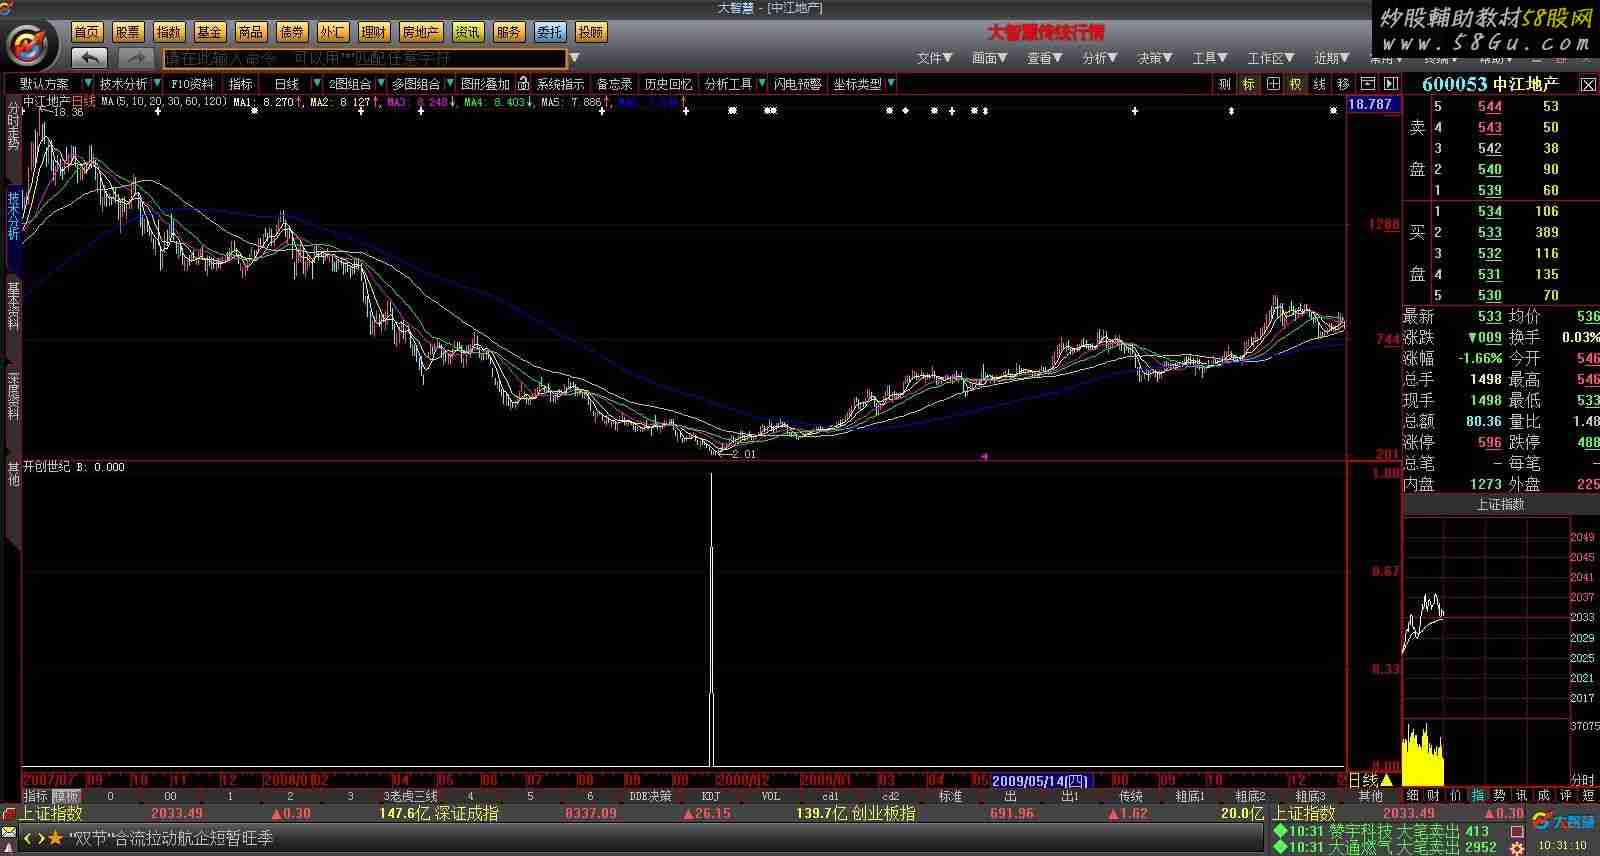1600x856 pixels.
Task: Select the DDE决策 indicator tab
Action: click(650, 796)
